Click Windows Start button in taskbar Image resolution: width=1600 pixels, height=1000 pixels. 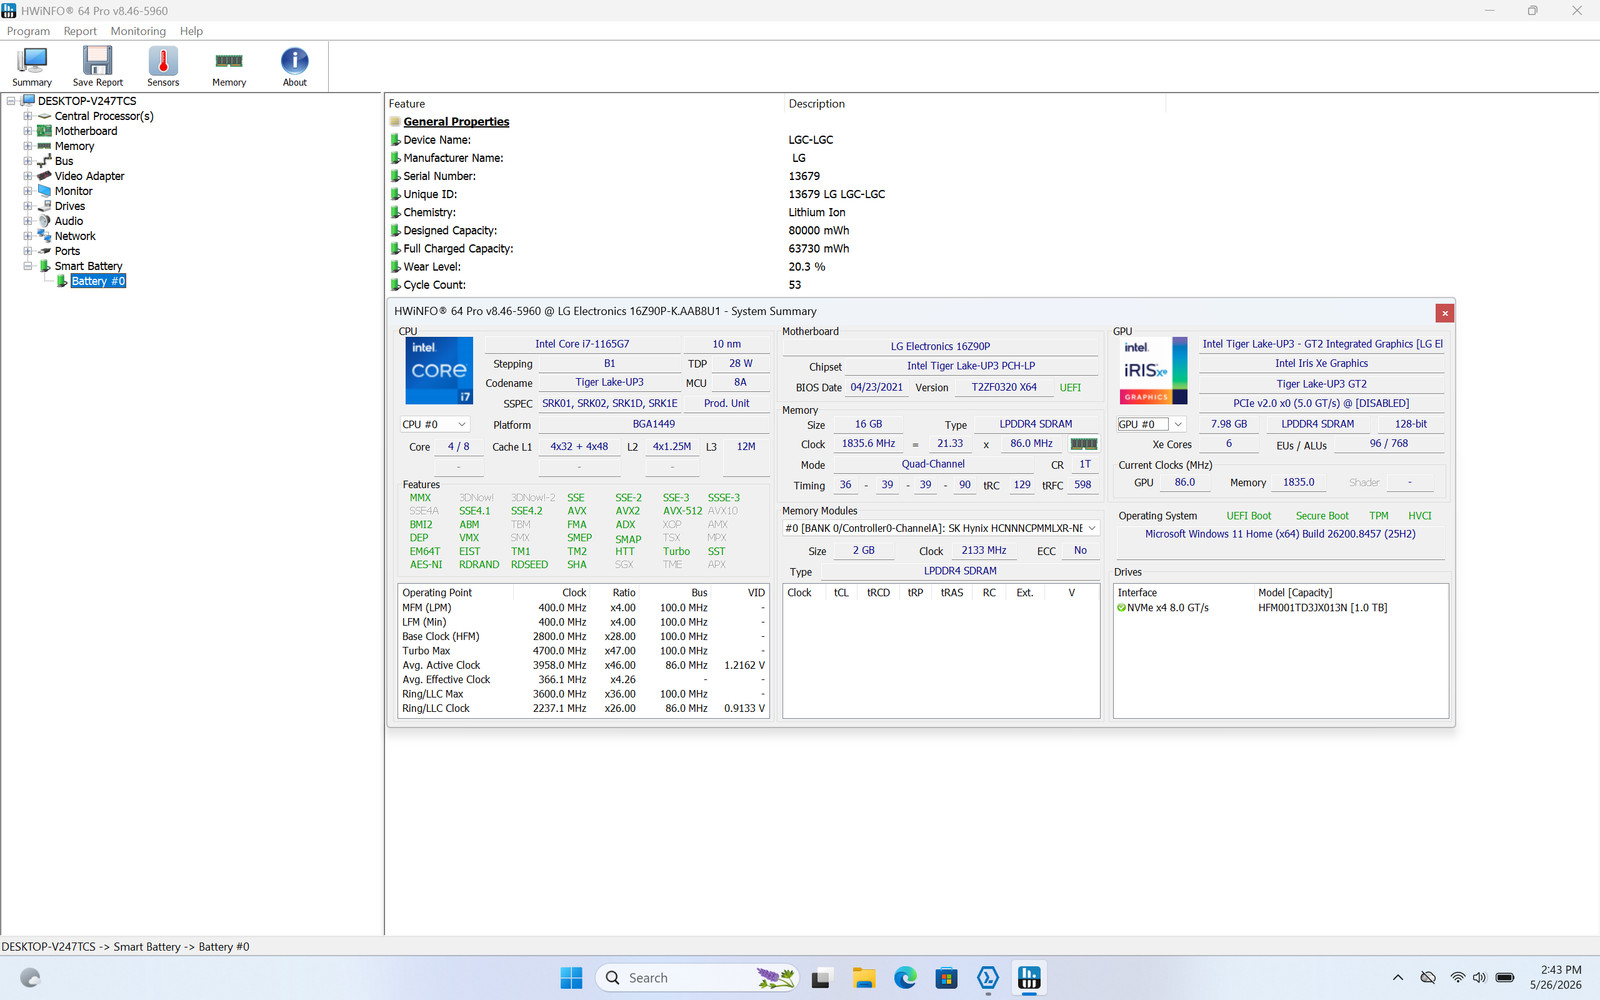[571, 978]
